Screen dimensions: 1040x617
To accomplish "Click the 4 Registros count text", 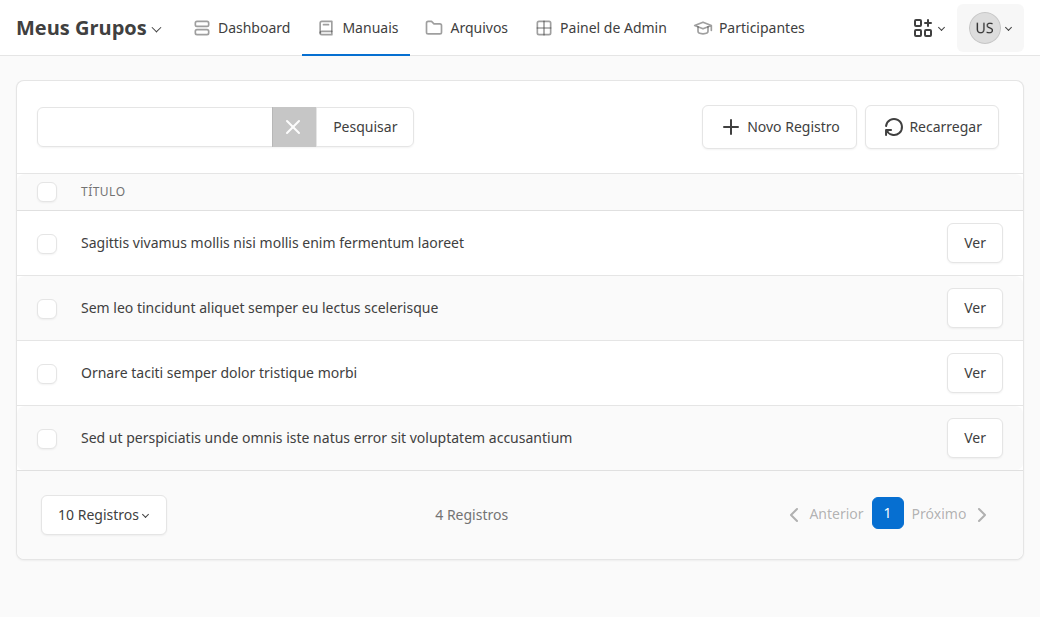I will [x=472, y=515].
